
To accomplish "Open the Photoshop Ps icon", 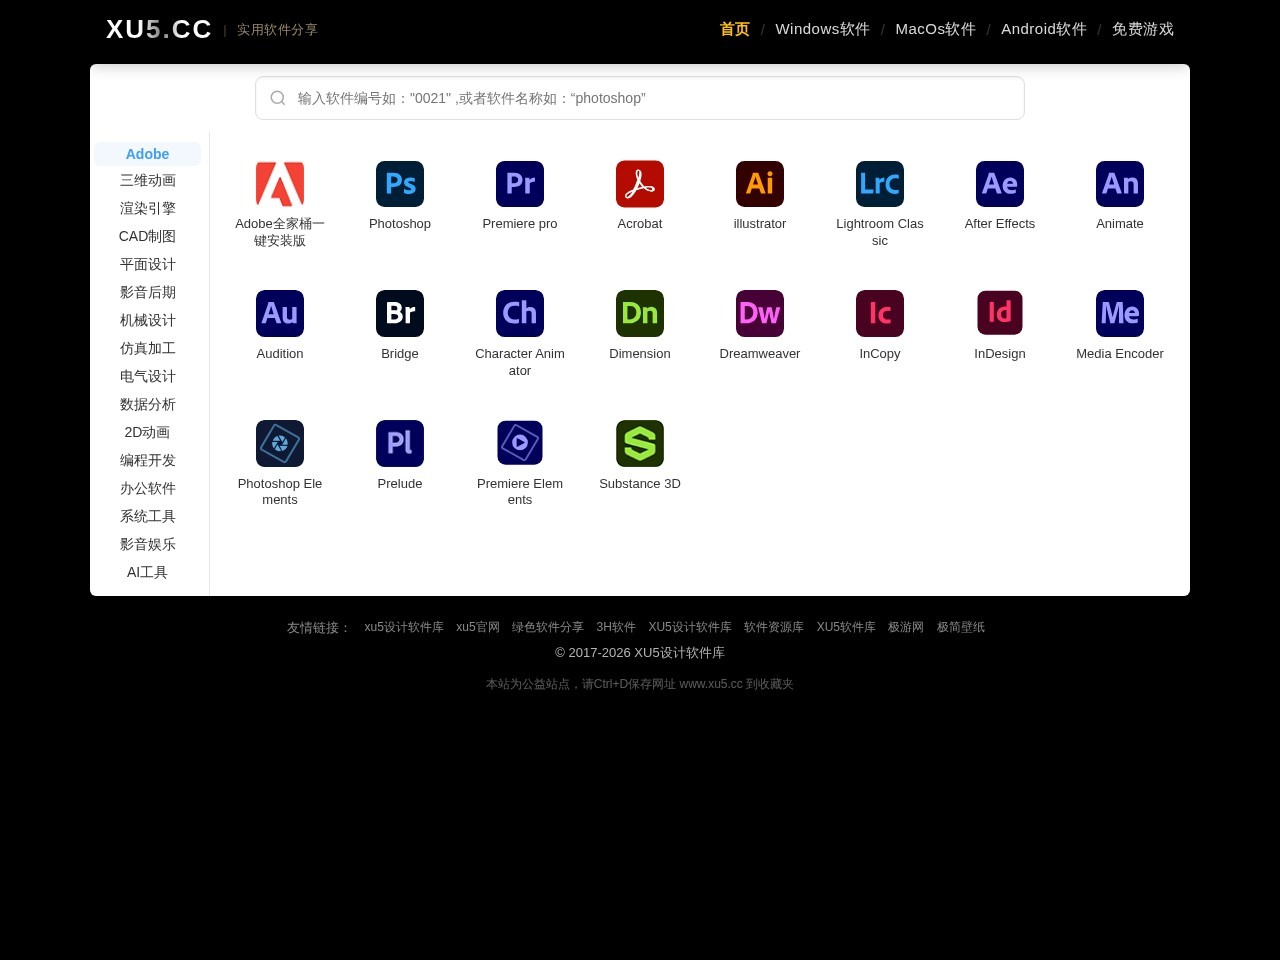I will click(x=400, y=184).
